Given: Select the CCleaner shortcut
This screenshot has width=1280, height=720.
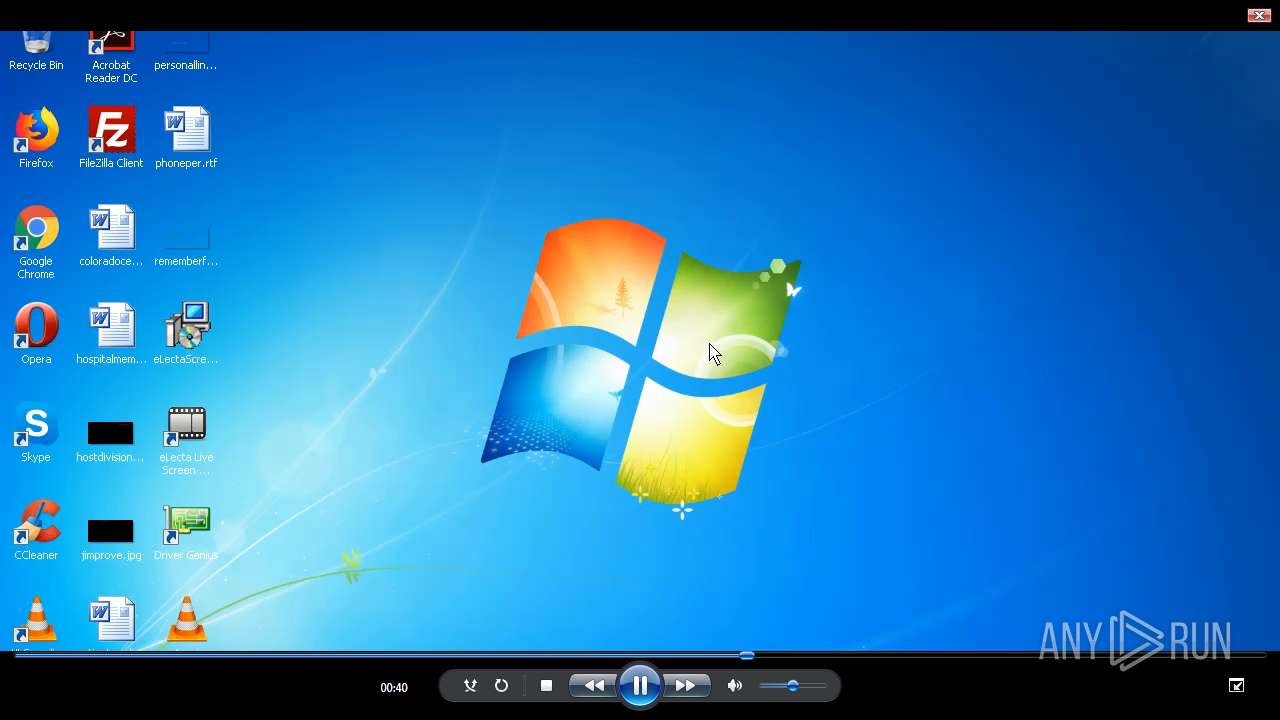Looking at the screenshot, I should (x=36, y=530).
